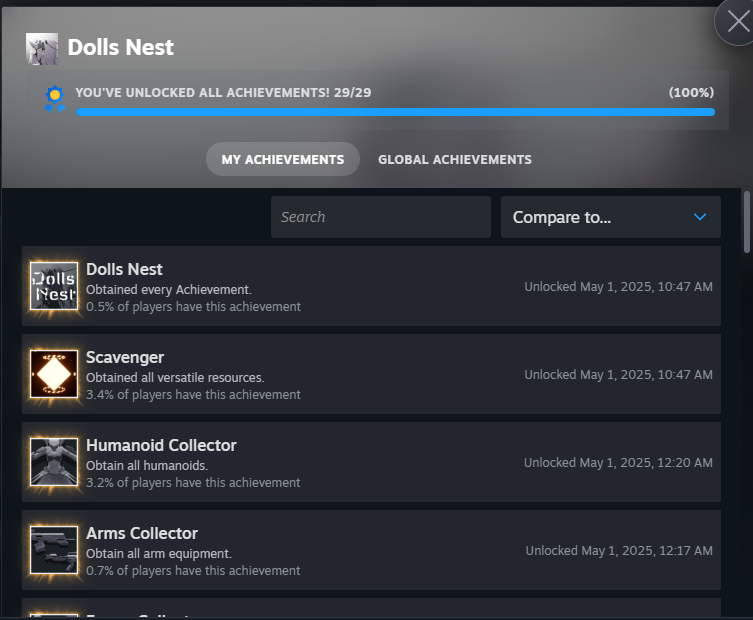Image resolution: width=753 pixels, height=620 pixels.
Task: Click the Dolls Nest game title
Action: (x=121, y=47)
